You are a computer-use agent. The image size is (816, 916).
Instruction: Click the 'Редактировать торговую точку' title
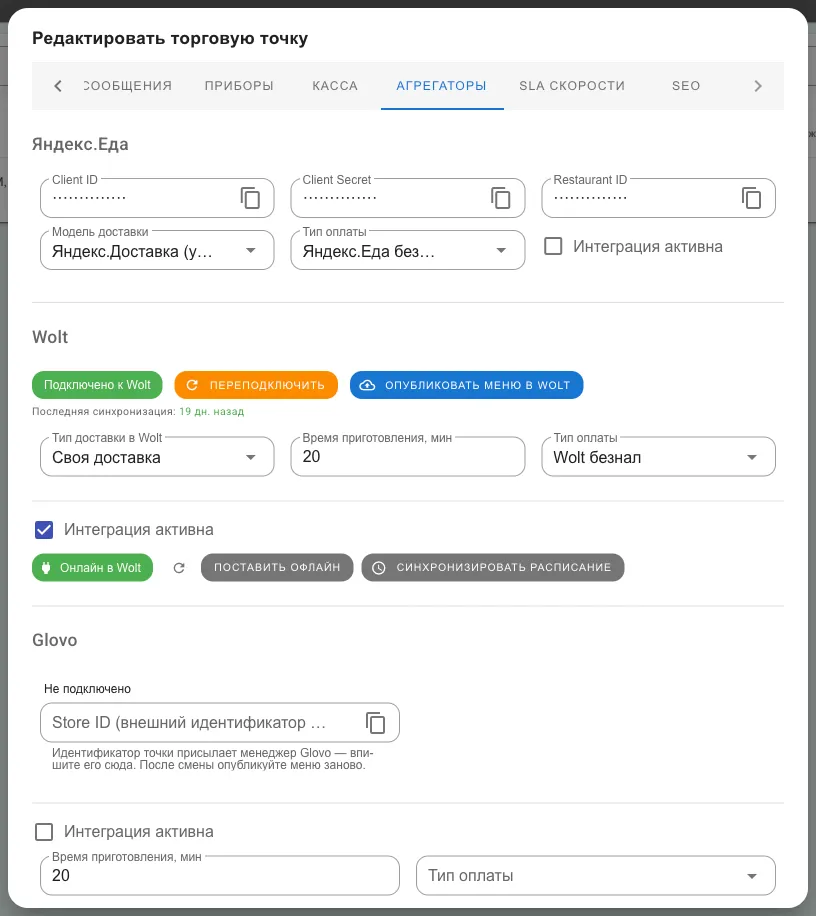coord(170,39)
